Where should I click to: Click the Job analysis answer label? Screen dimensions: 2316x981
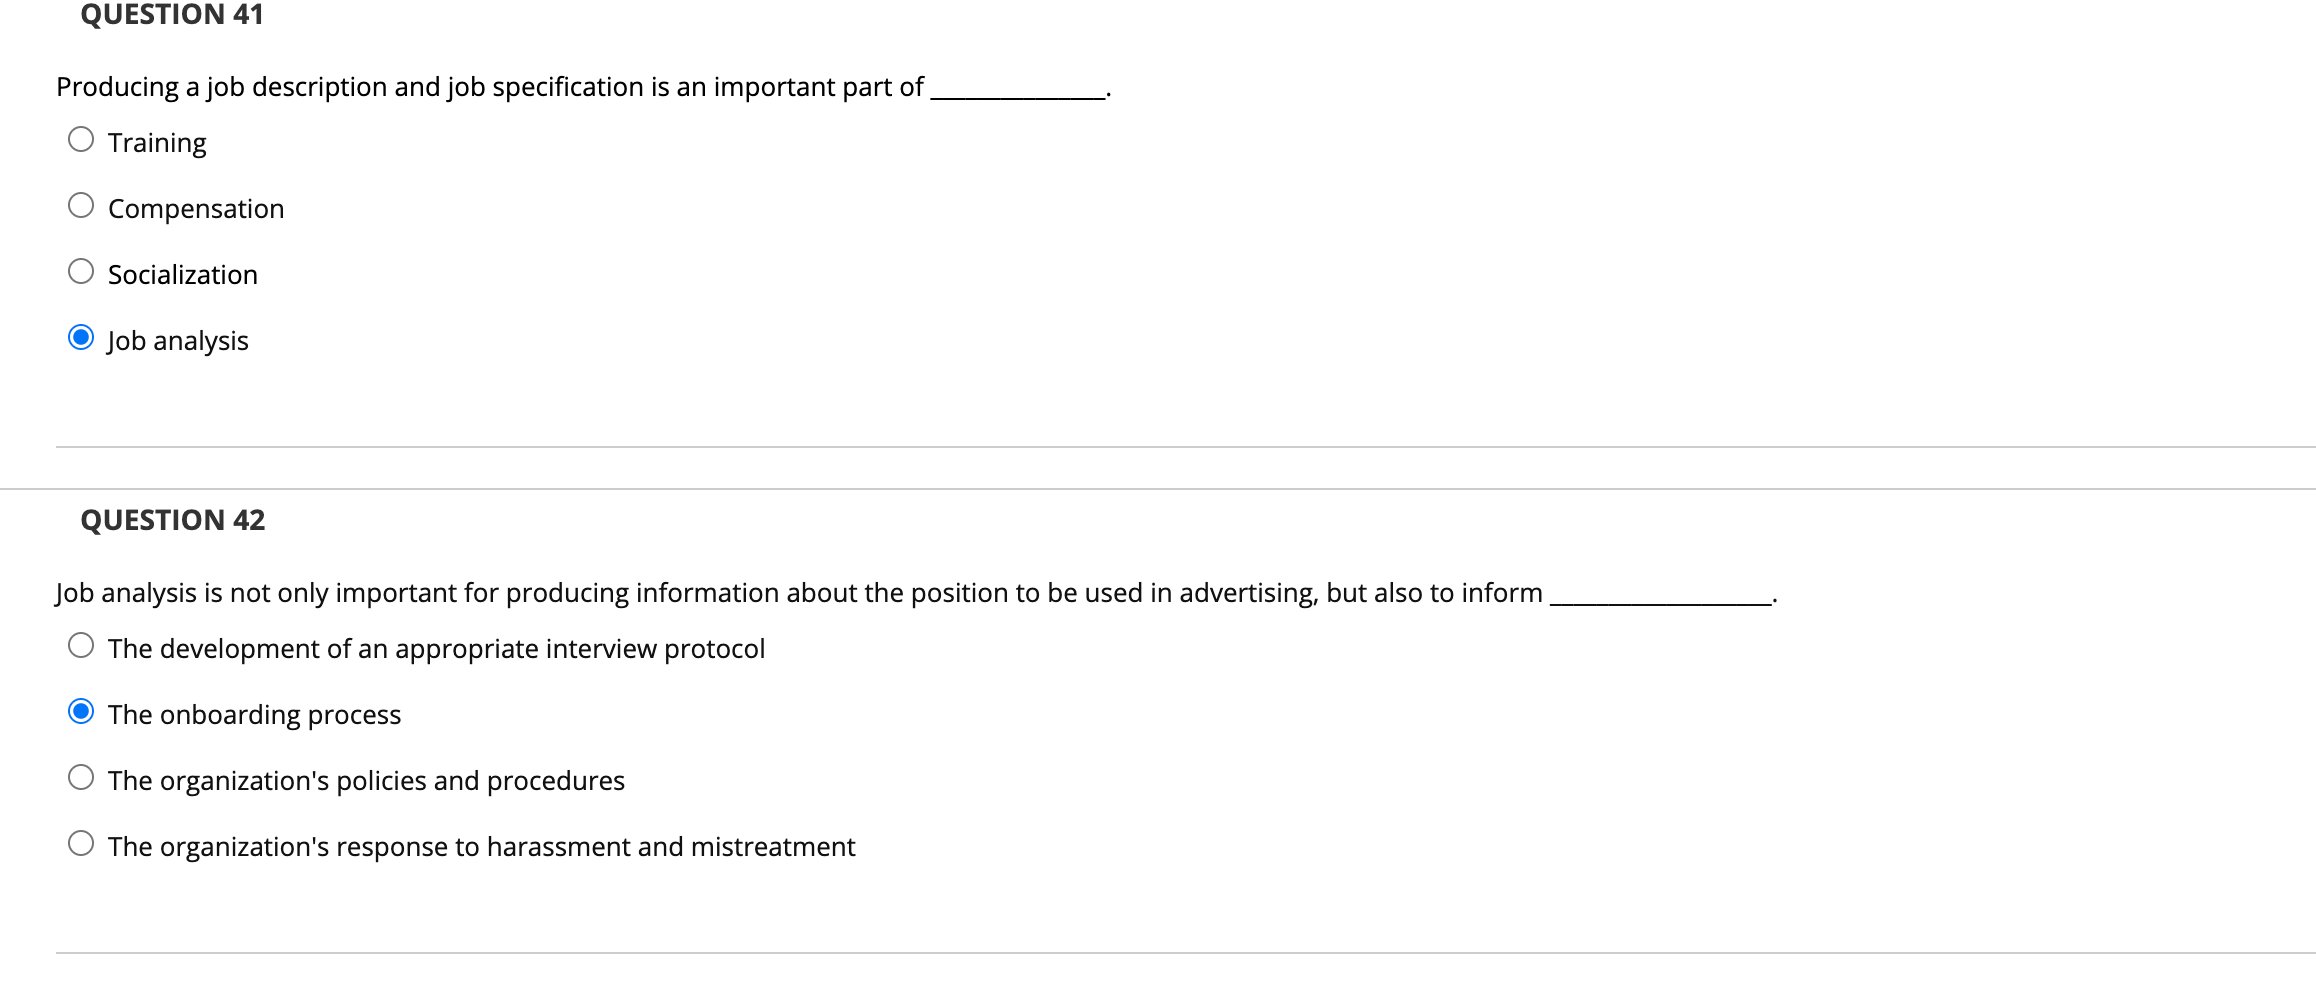pos(178,341)
